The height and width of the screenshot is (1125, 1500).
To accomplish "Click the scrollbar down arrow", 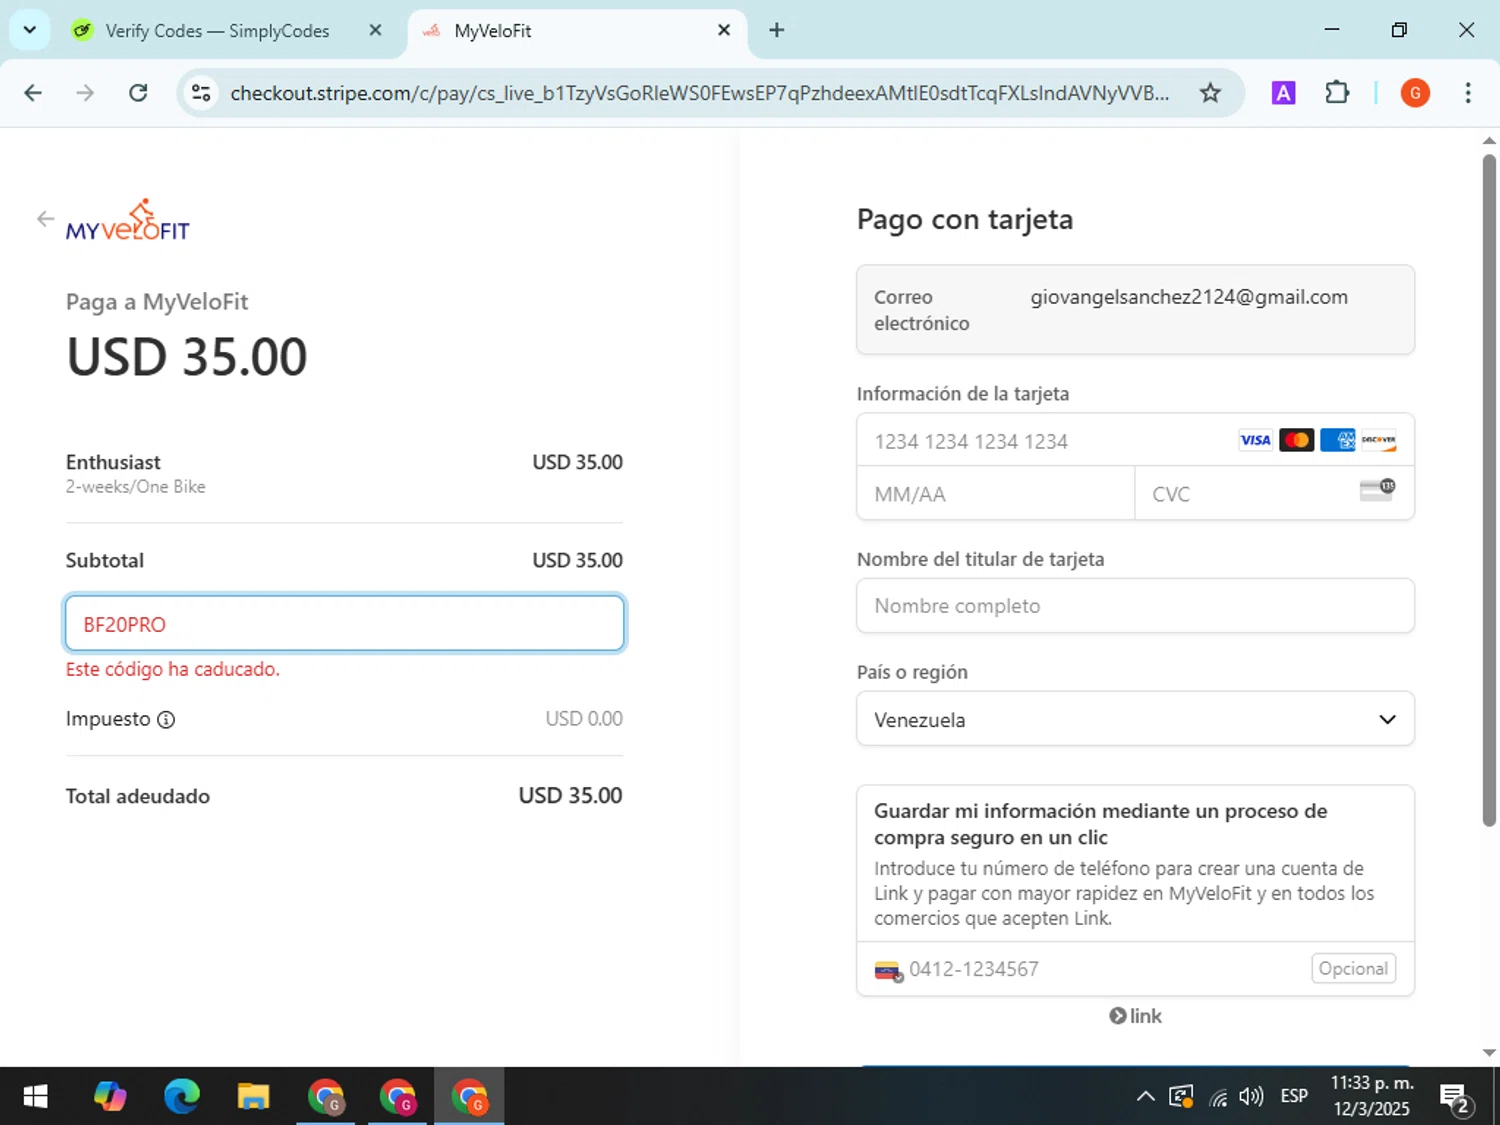I will (1489, 1052).
